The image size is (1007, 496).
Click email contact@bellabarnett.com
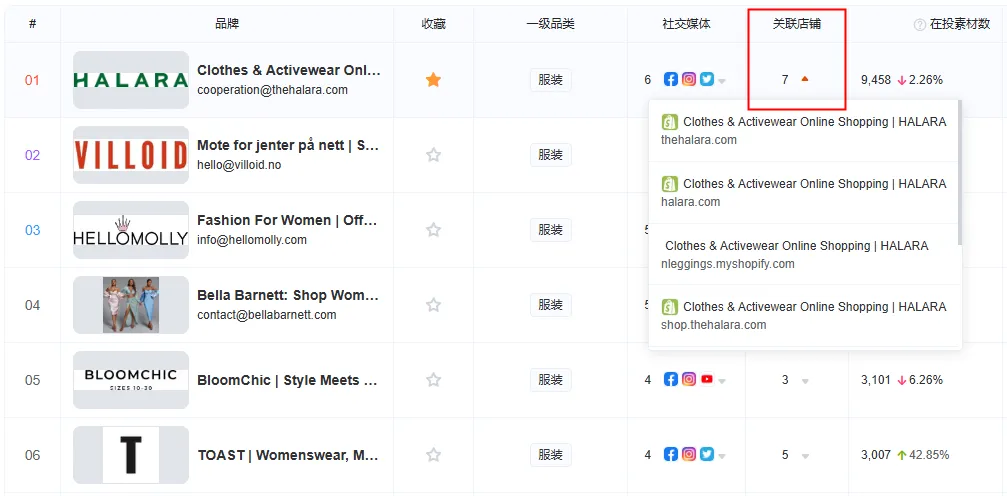[267, 315]
